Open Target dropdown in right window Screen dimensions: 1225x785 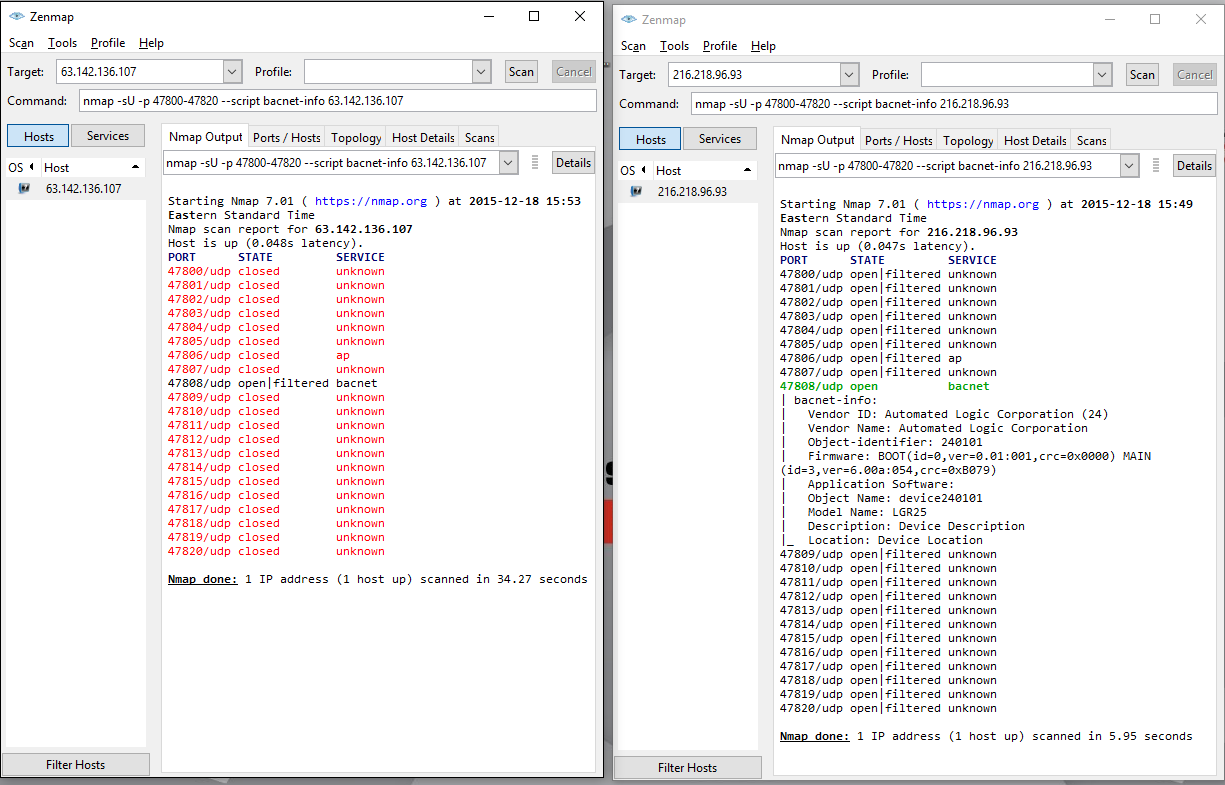point(849,75)
